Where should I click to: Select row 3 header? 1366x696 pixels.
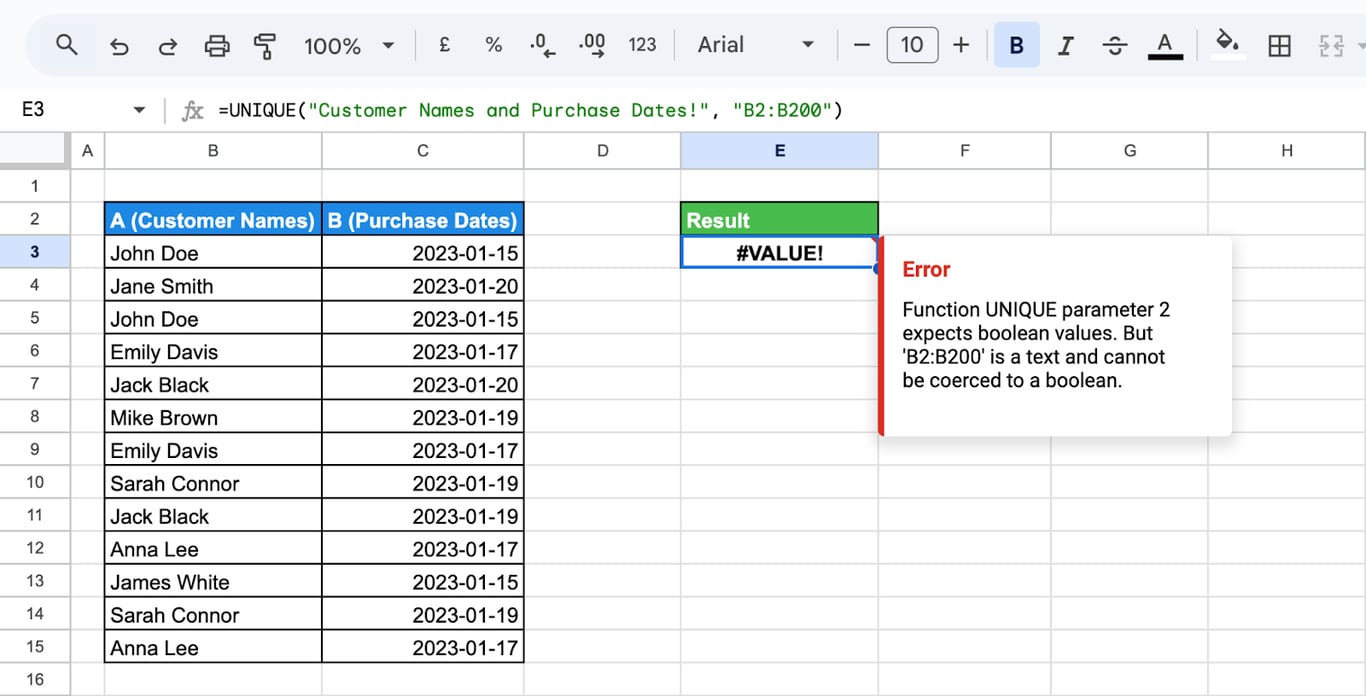pos(35,252)
